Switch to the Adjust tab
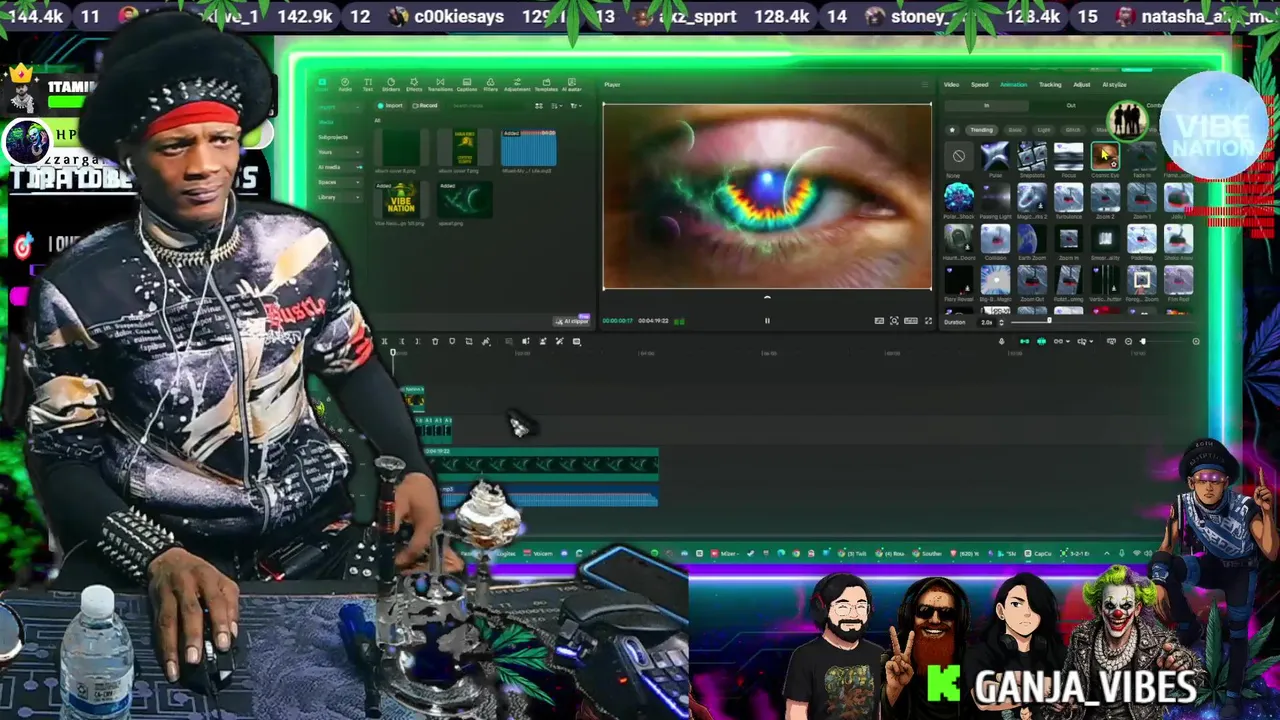Image resolution: width=1280 pixels, height=720 pixels. click(x=1082, y=85)
